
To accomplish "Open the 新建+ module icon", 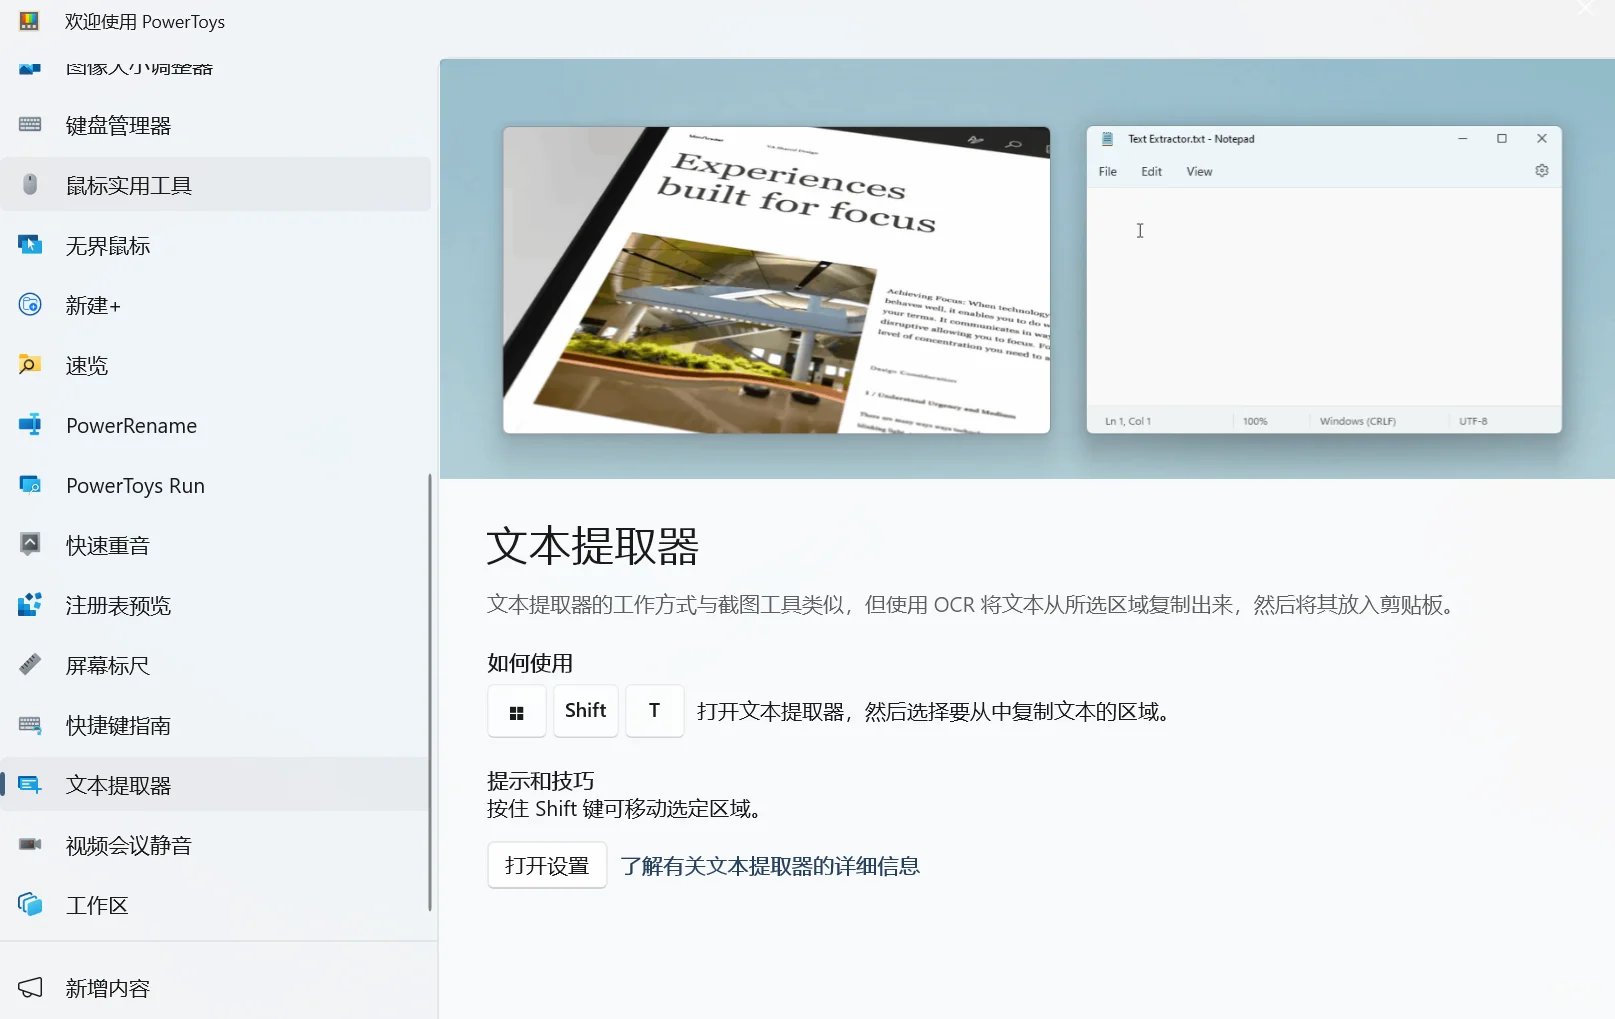I will (x=30, y=305).
